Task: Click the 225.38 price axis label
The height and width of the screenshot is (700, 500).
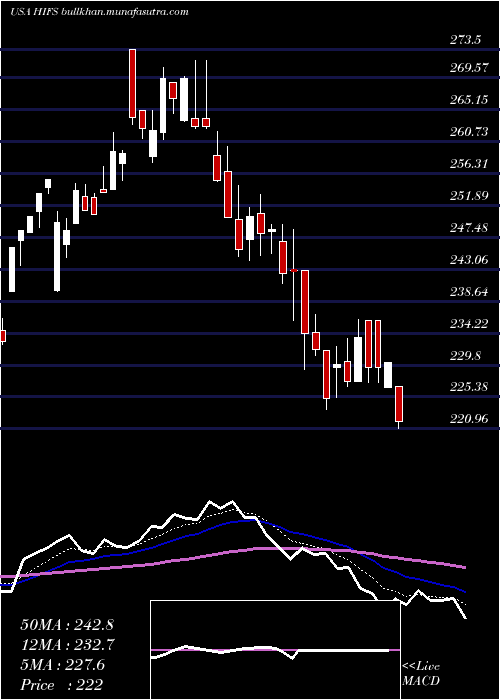Action: click(469, 387)
